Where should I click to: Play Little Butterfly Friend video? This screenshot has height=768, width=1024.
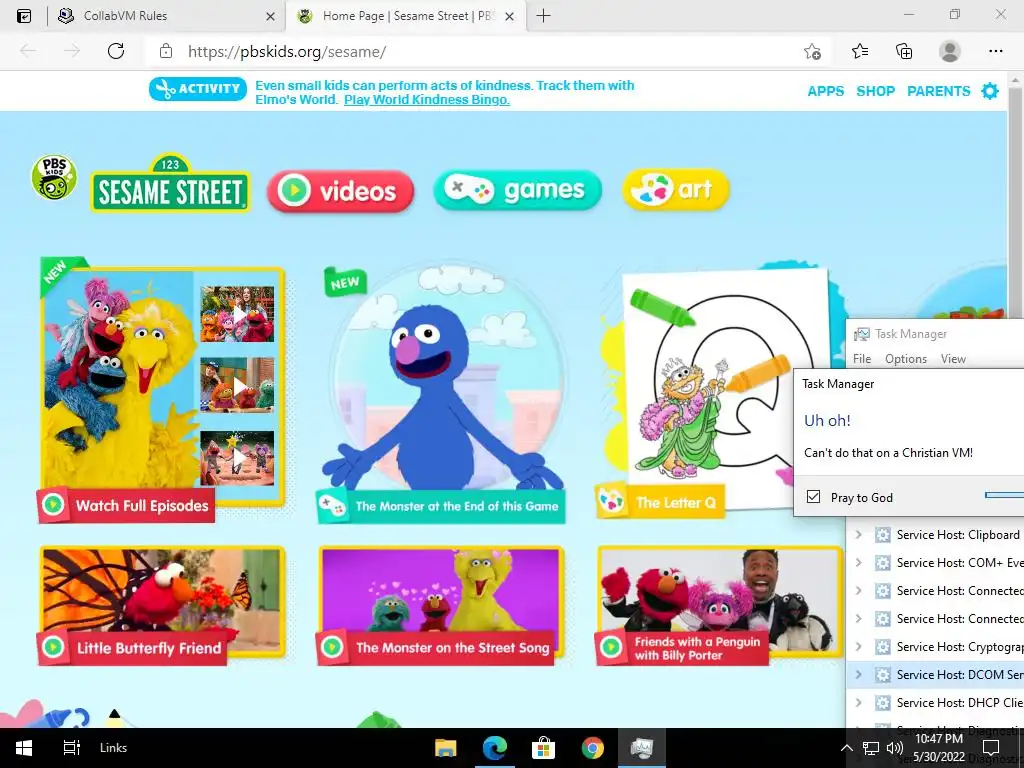(x=161, y=606)
